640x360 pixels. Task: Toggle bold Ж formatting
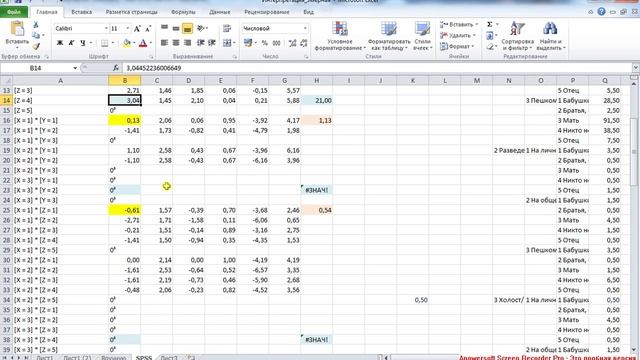point(60,42)
